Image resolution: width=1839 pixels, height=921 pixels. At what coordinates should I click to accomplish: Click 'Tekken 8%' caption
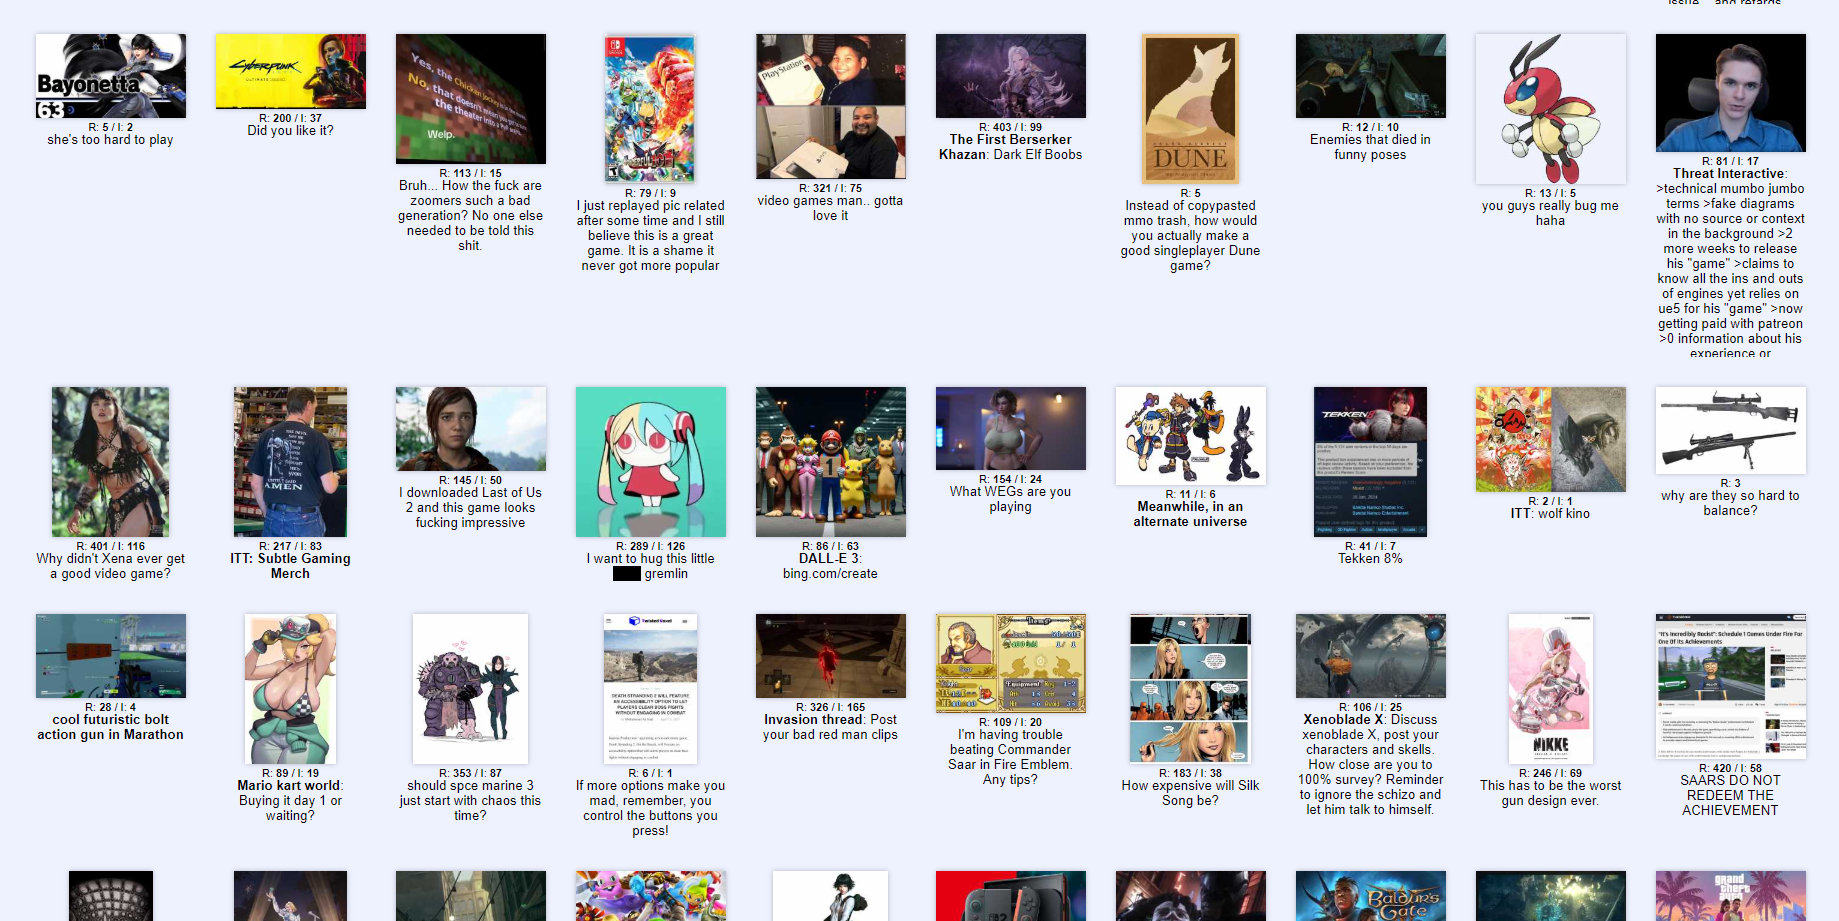(1370, 559)
